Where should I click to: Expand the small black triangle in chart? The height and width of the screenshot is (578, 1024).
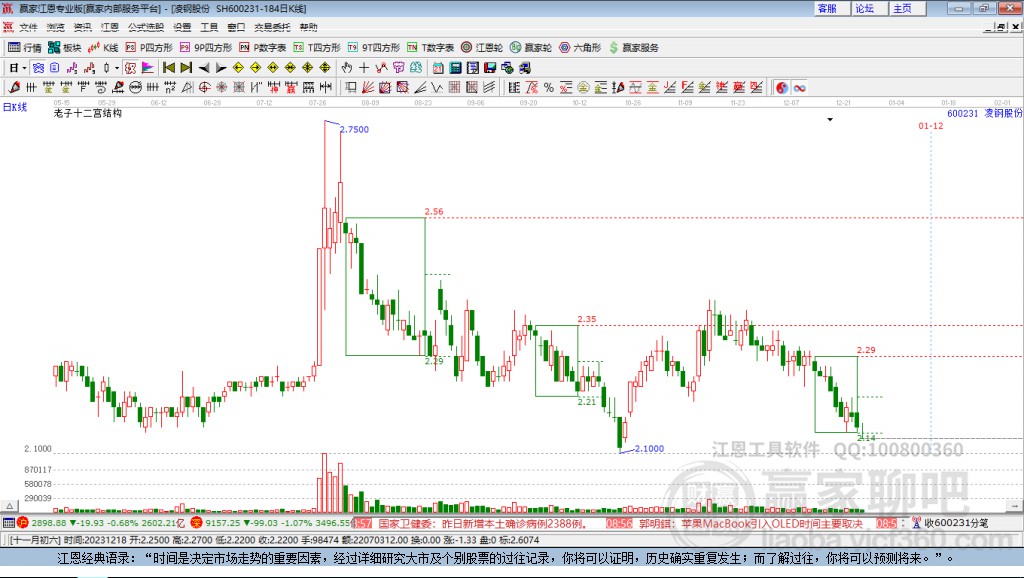click(830, 120)
